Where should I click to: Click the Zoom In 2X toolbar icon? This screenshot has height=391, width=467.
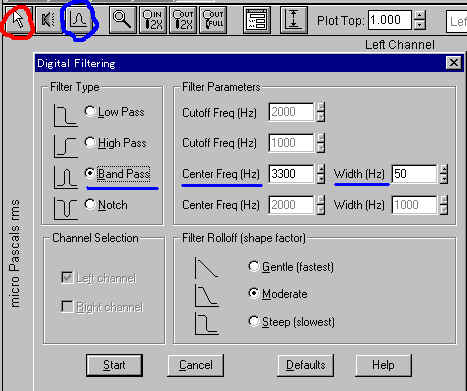point(152,20)
